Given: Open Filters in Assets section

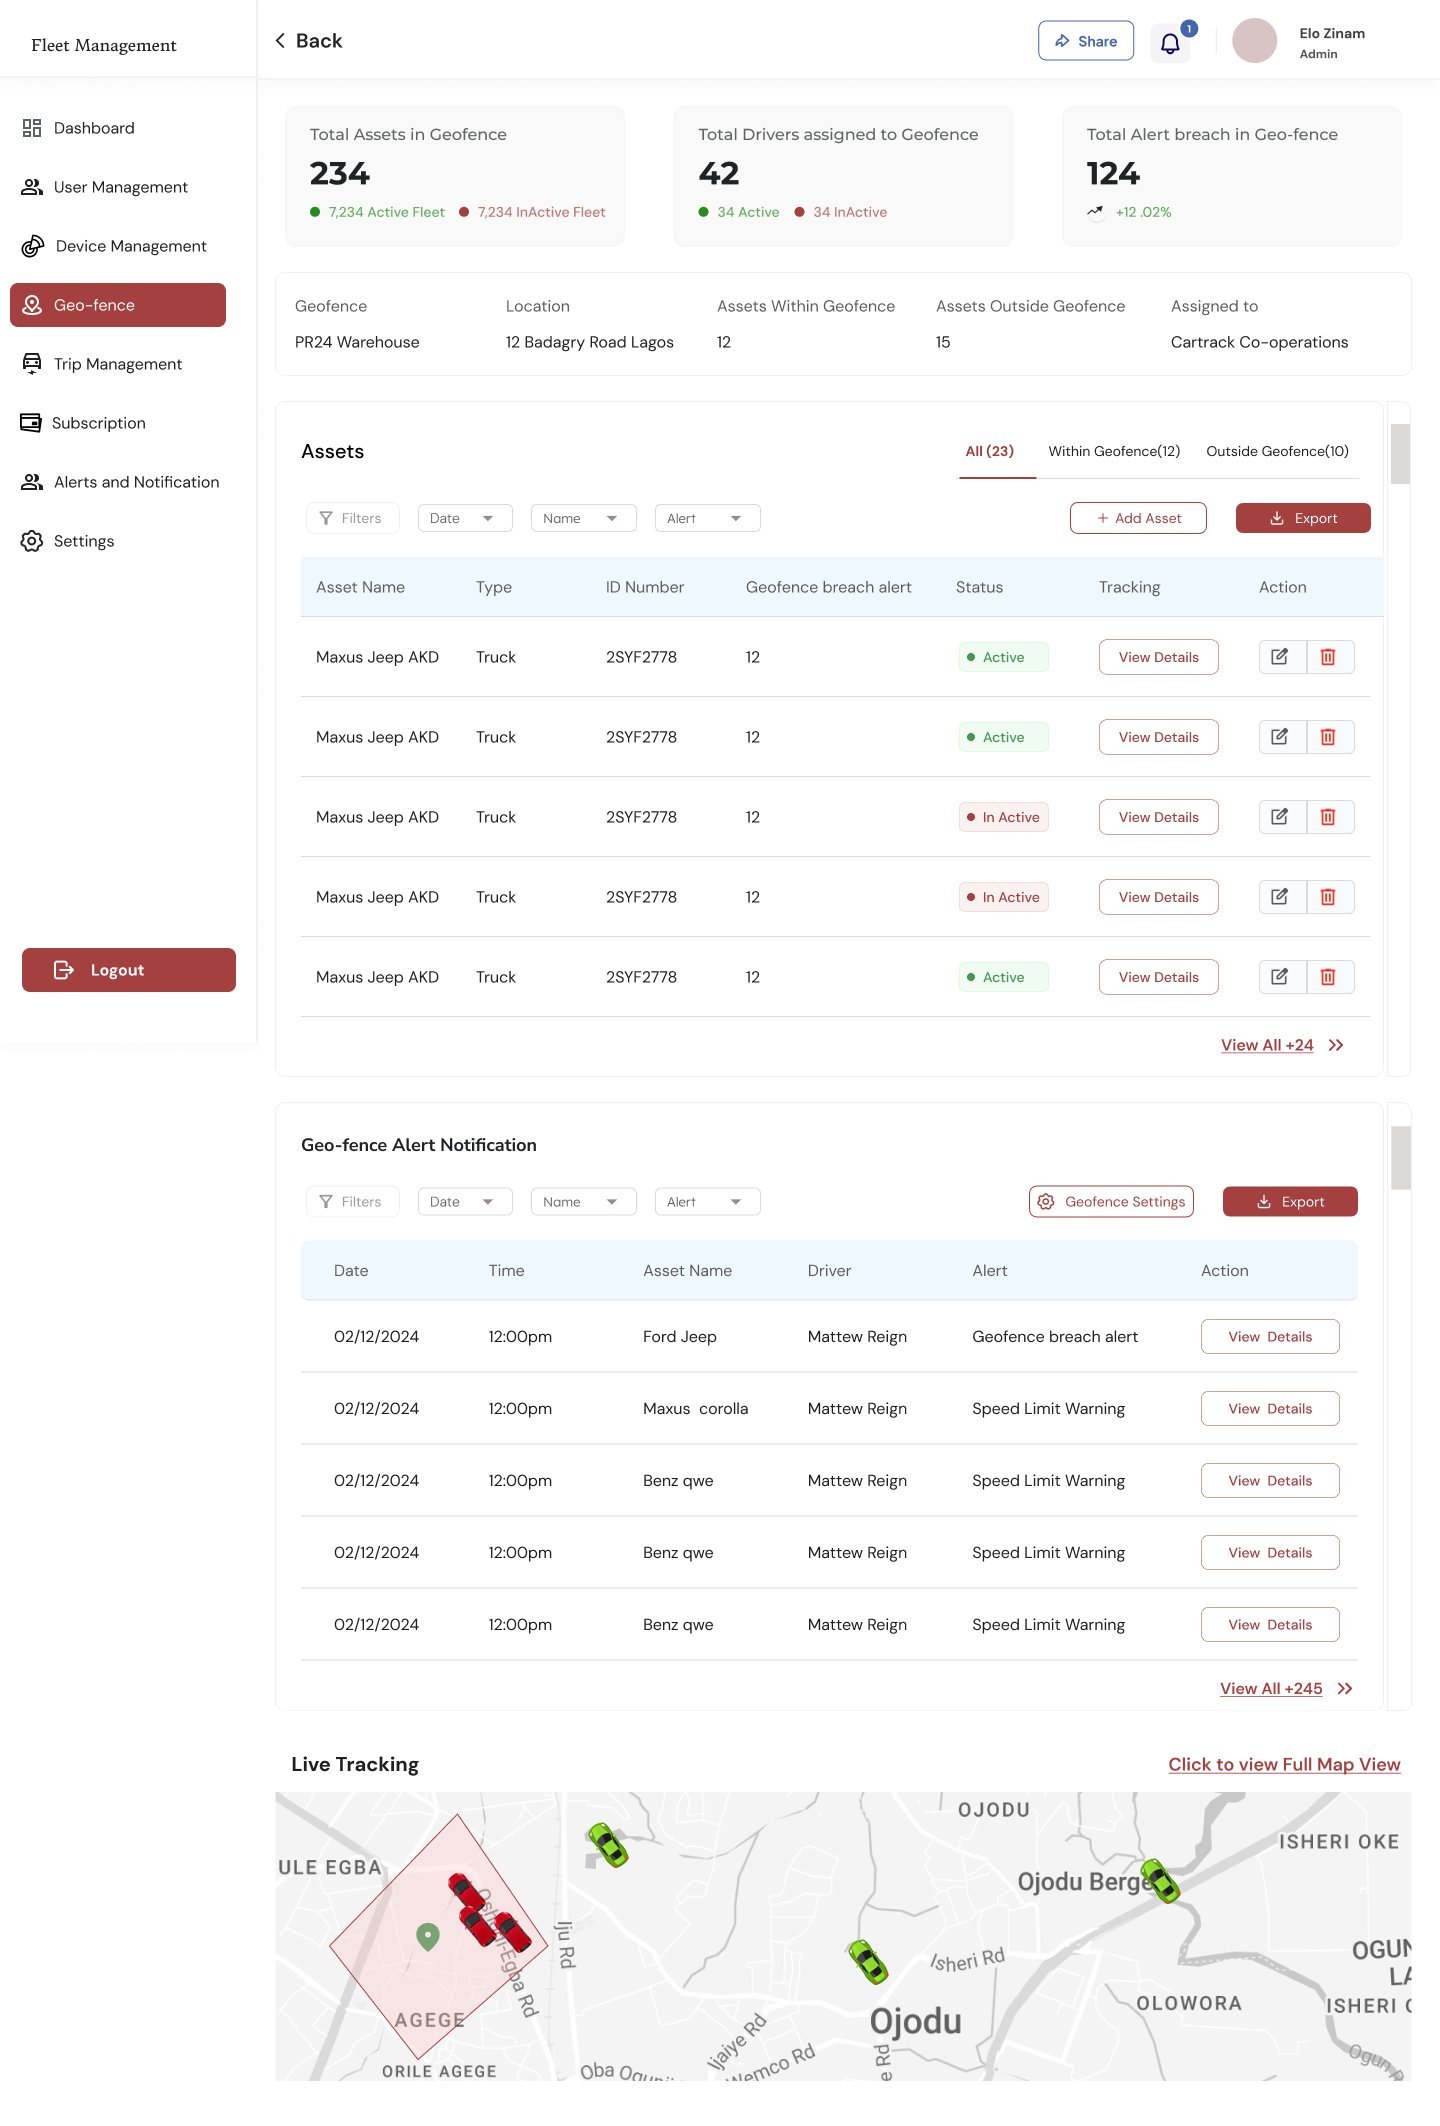Looking at the screenshot, I should click(352, 518).
